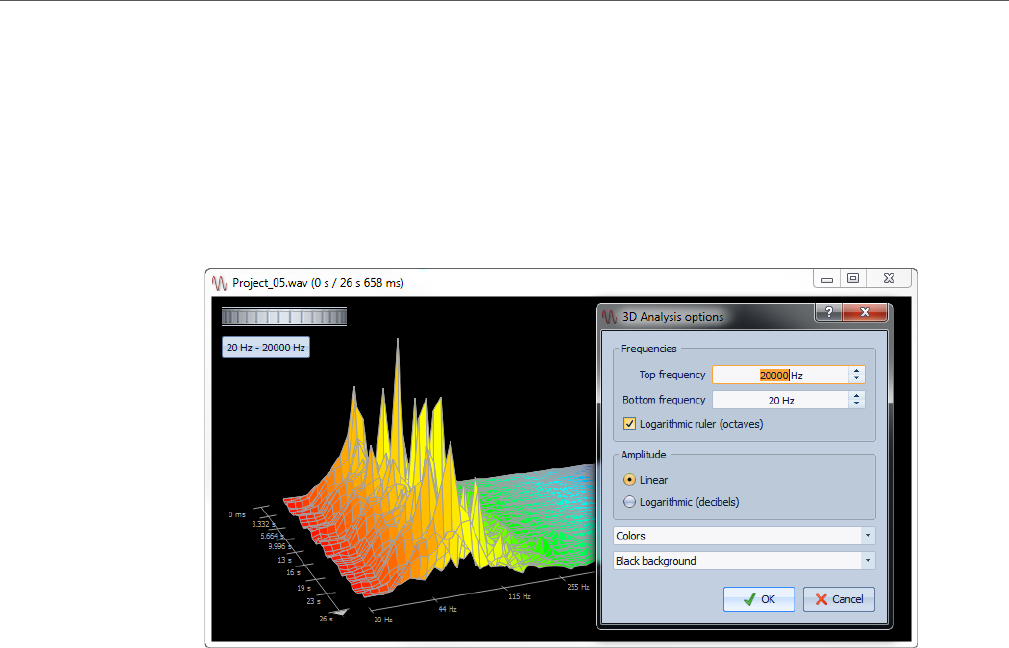Select Logarithmic (decibels) amplitude option

(x=629, y=502)
